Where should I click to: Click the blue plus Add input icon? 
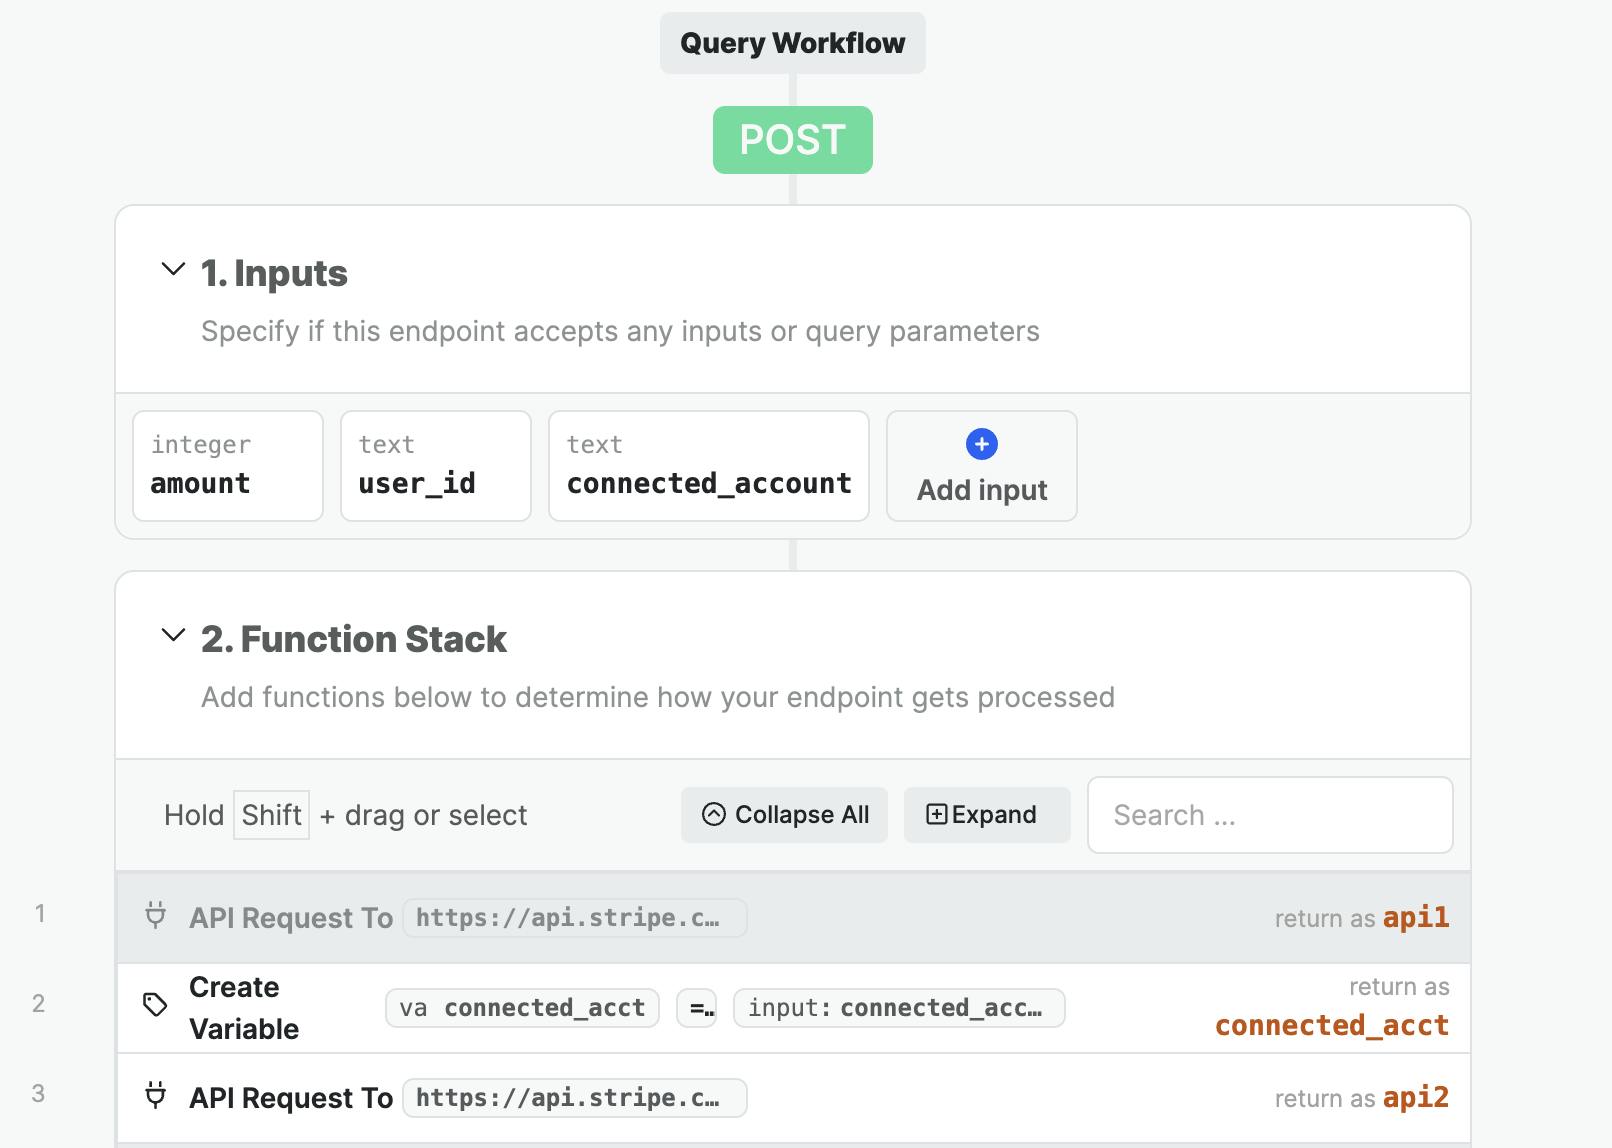(981, 444)
